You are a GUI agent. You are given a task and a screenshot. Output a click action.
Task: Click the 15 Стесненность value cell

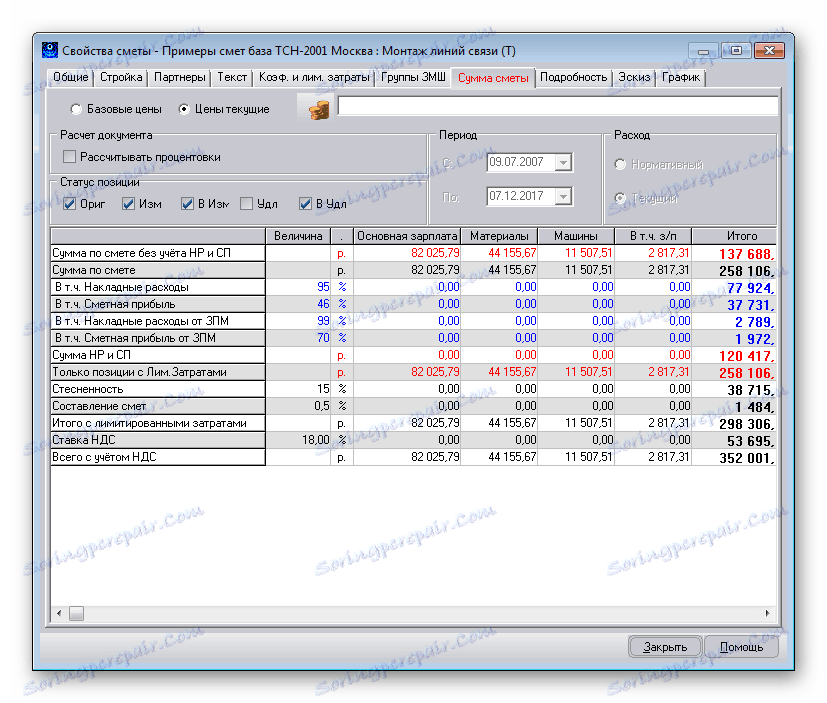(298, 389)
